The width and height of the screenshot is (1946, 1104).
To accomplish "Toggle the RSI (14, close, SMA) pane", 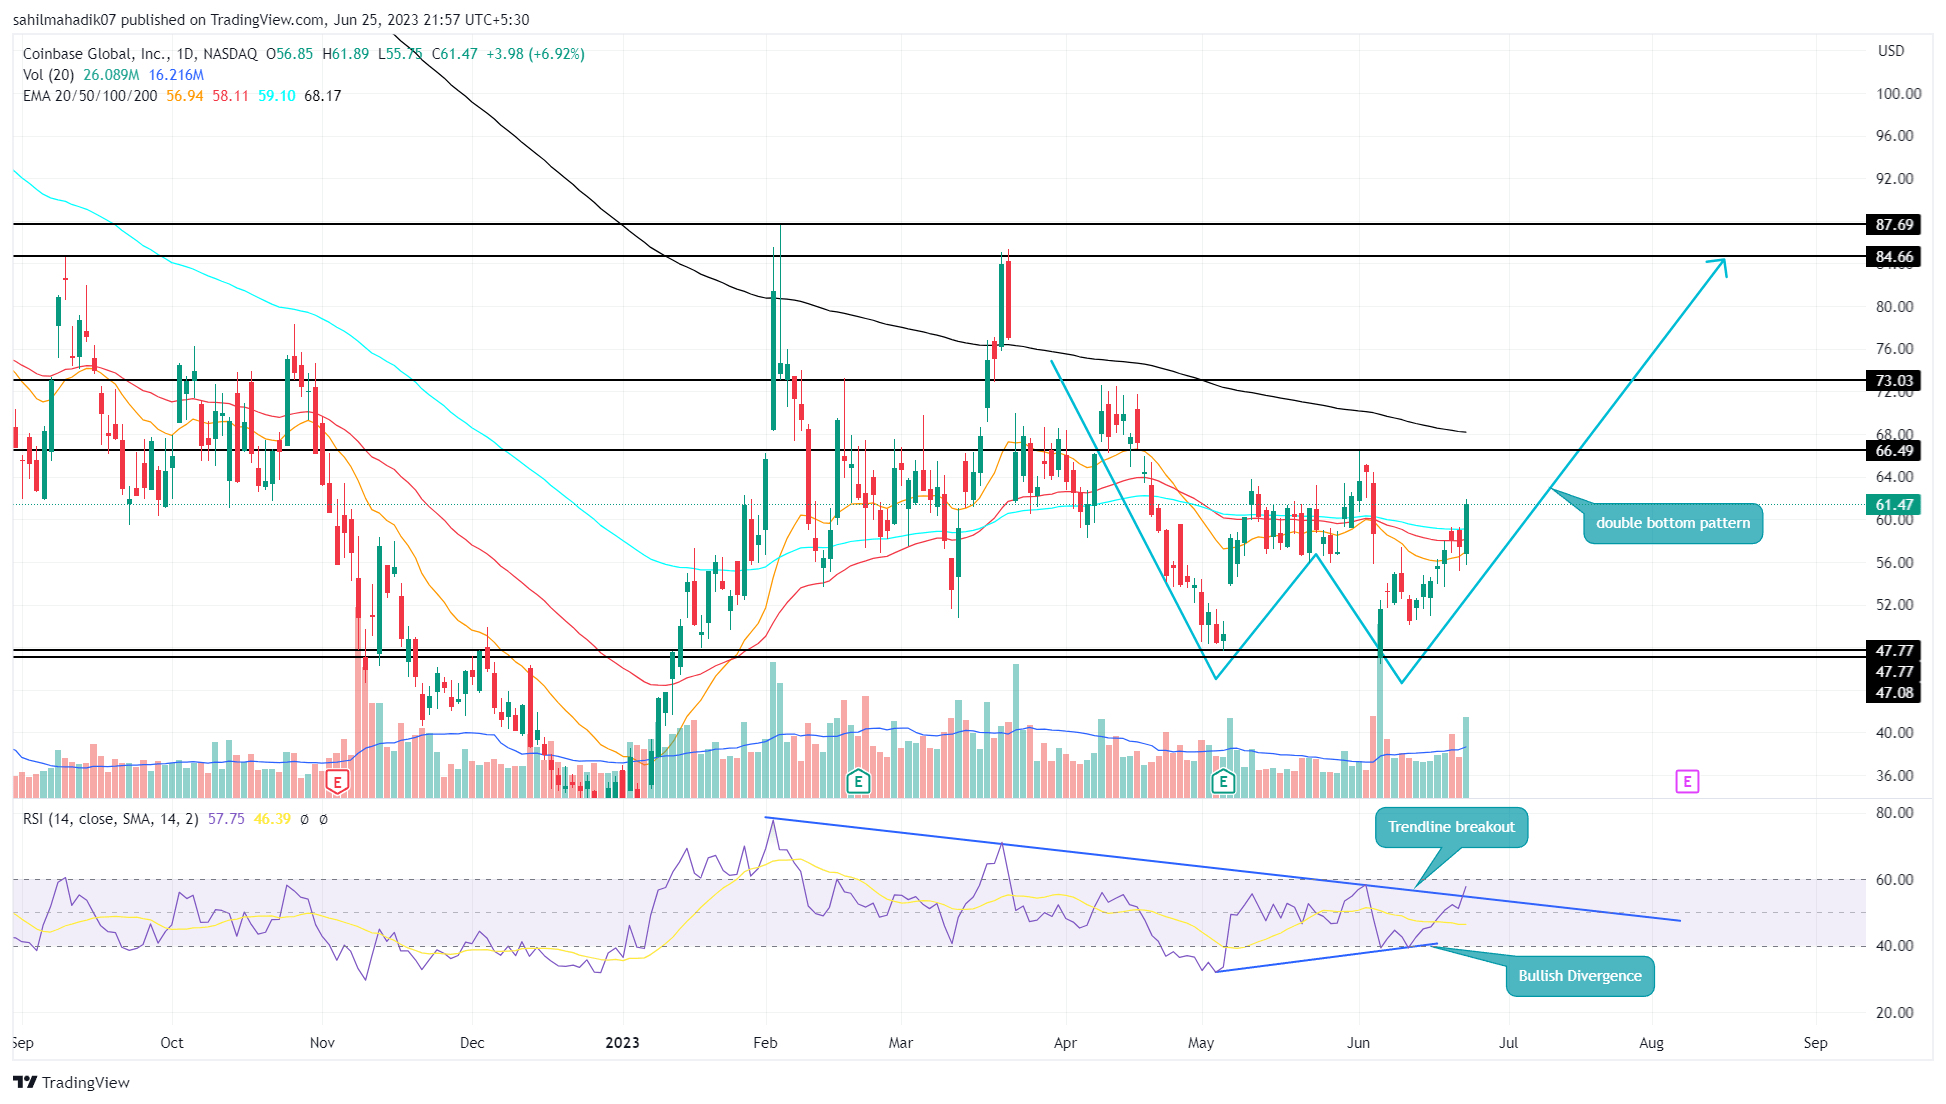I will (x=110, y=818).
